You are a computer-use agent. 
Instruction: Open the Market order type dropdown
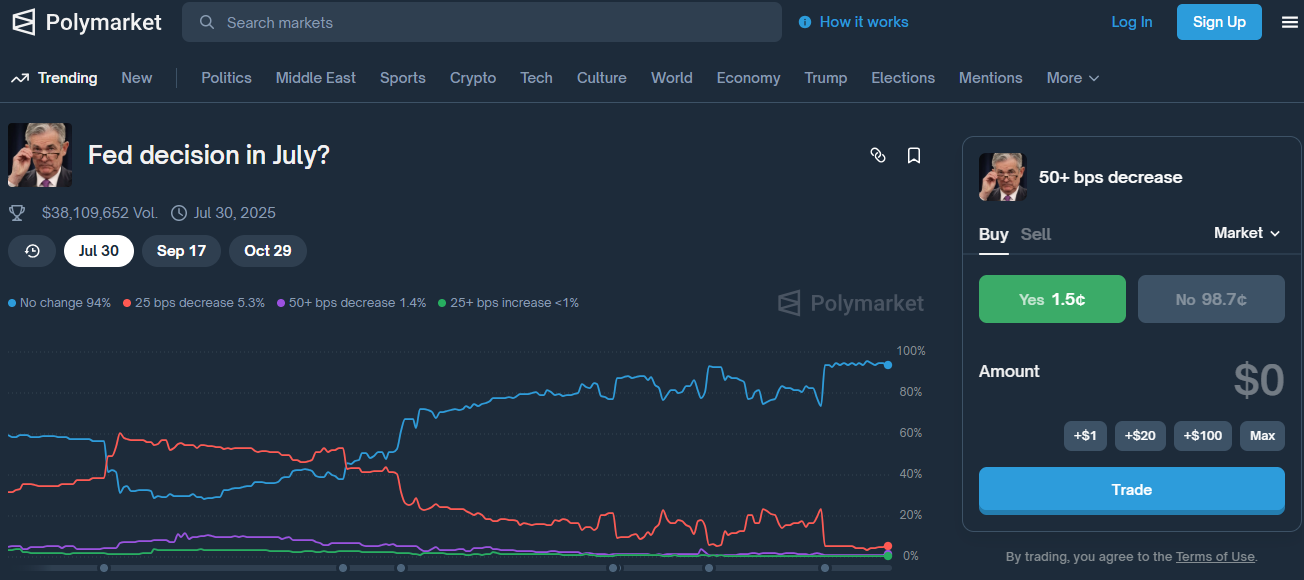pos(1247,233)
